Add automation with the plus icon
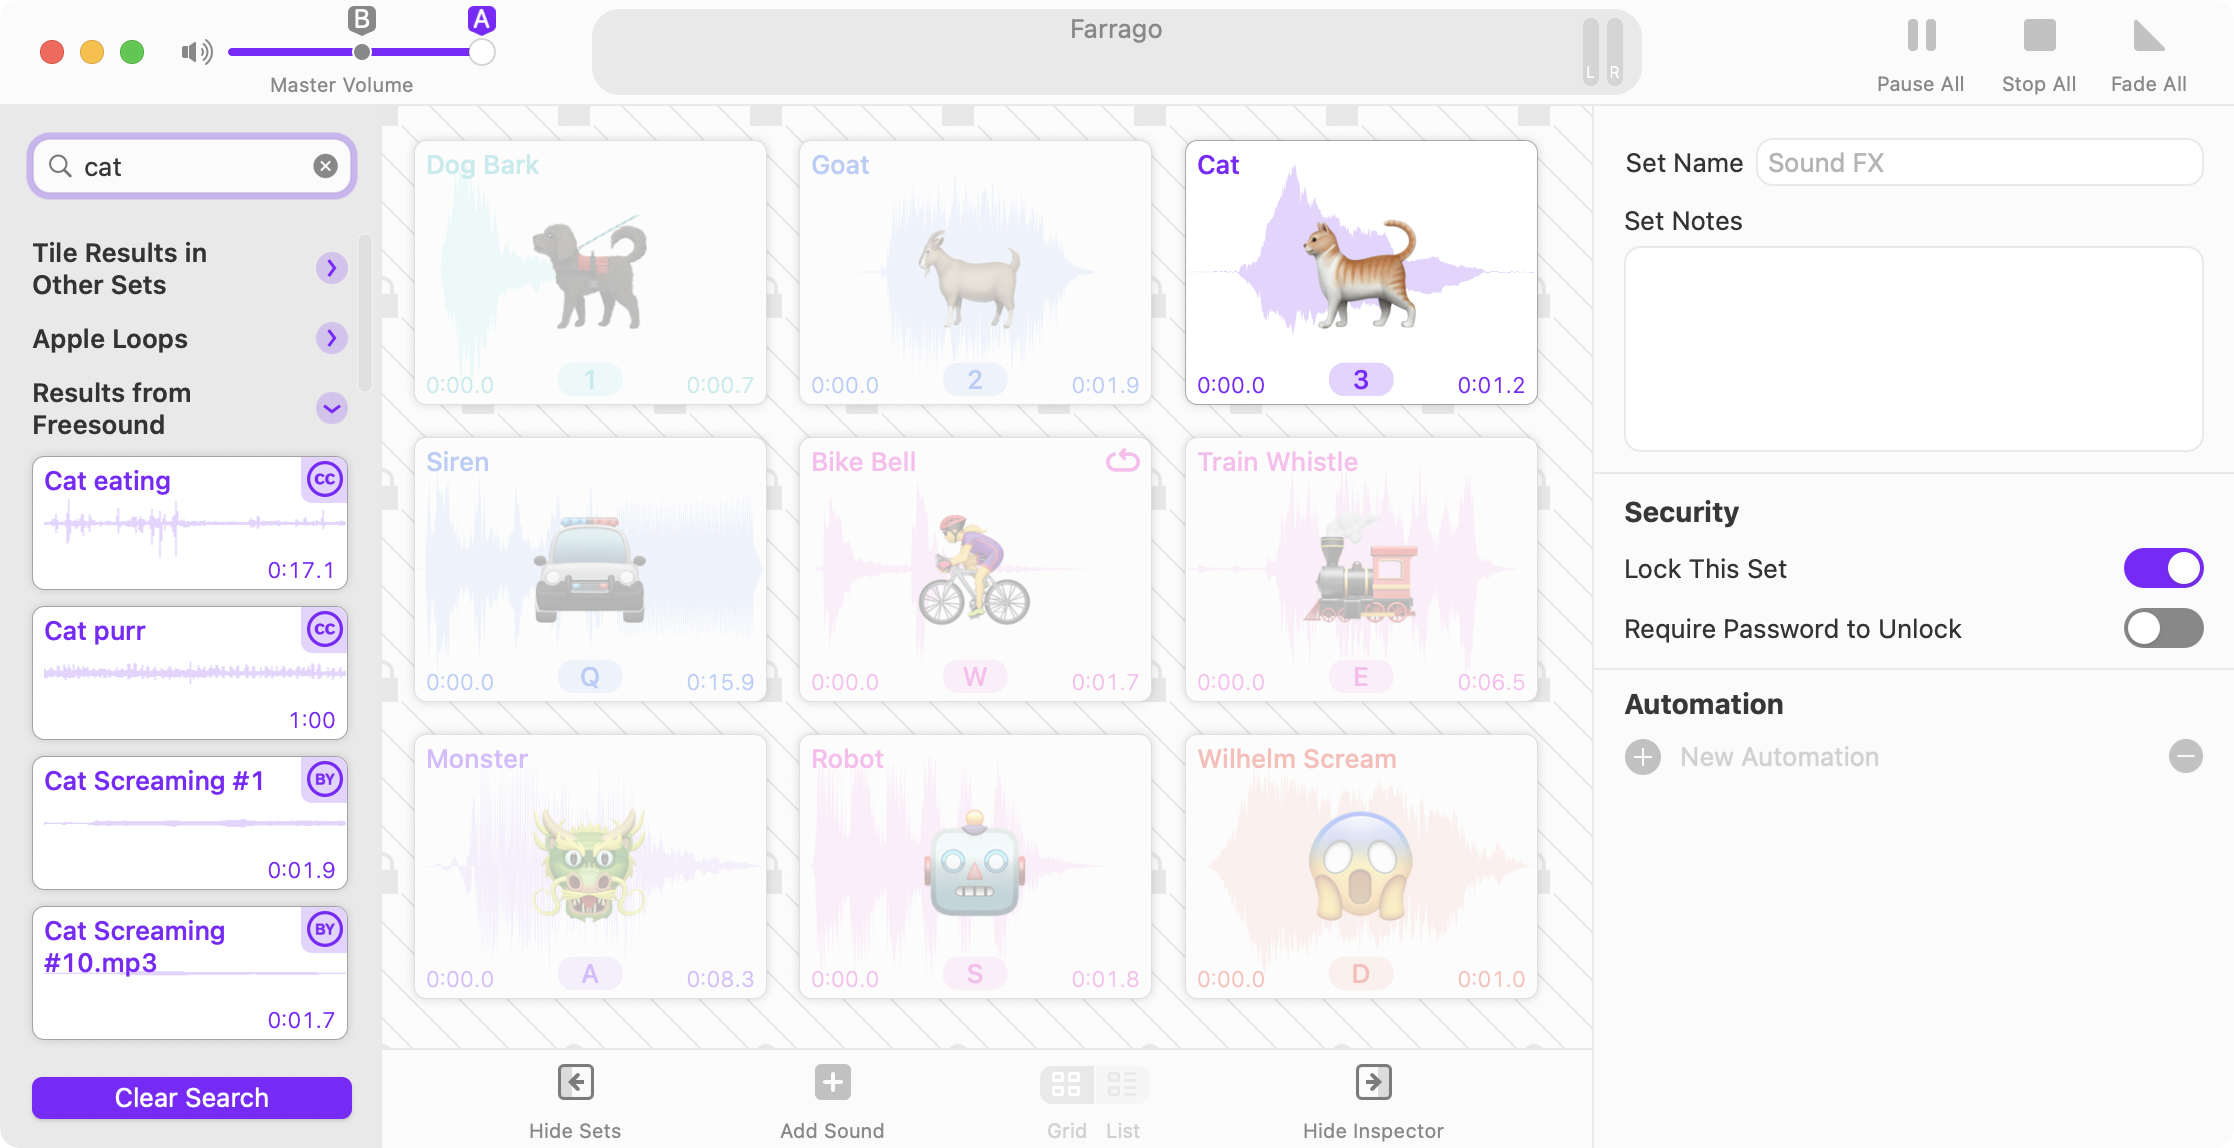The image size is (2234, 1148). coord(1643,757)
